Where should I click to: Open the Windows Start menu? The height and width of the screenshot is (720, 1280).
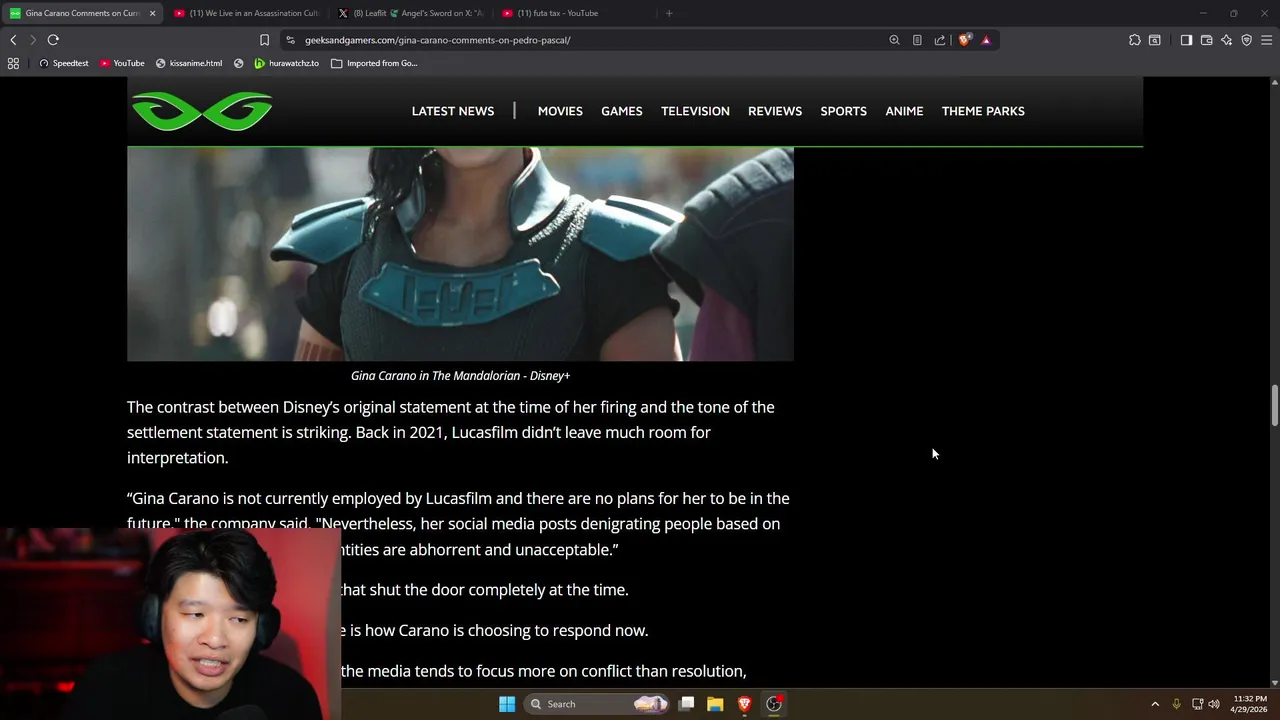(x=507, y=704)
